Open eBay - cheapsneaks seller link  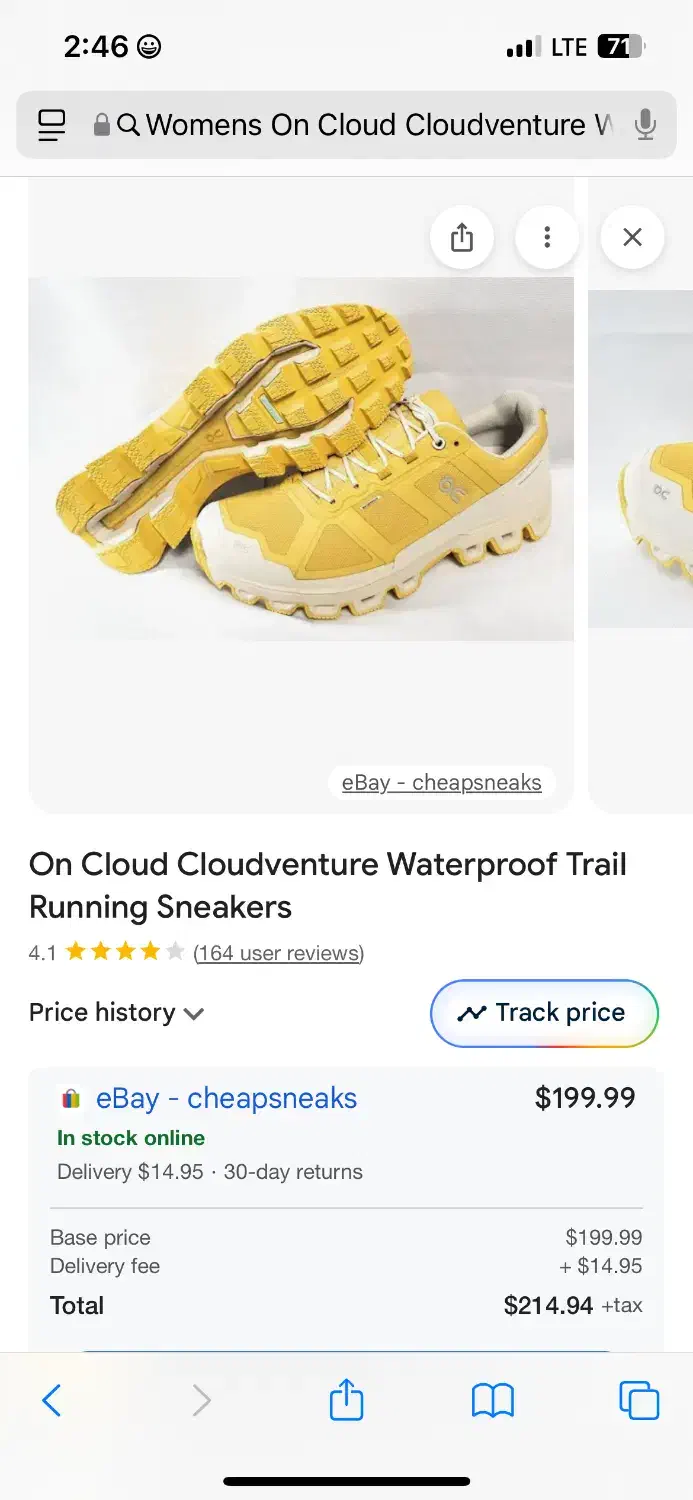(226, 1098)
